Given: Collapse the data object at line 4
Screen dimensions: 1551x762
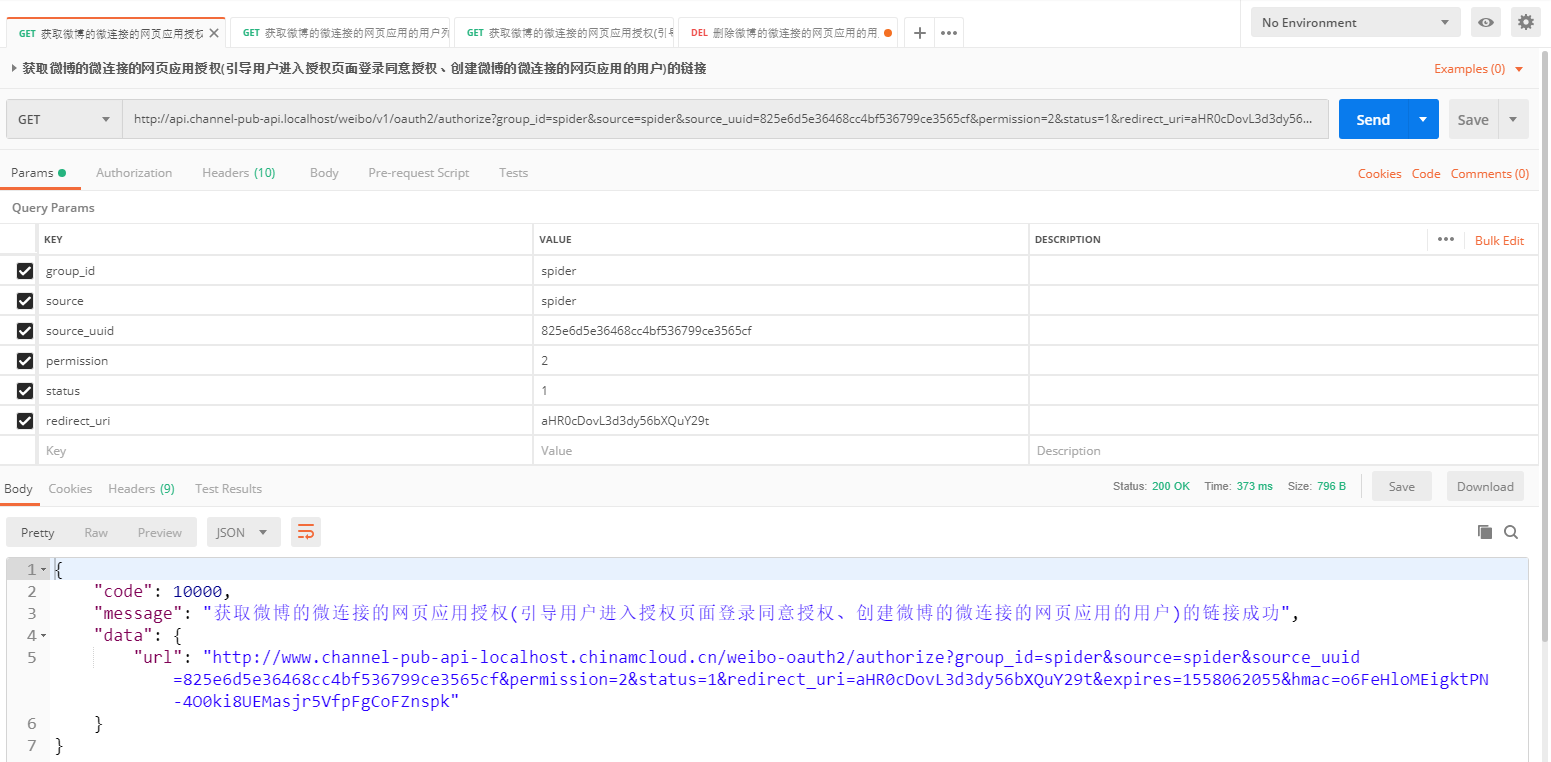Looking at the screenshot, I should click(43, 635).
